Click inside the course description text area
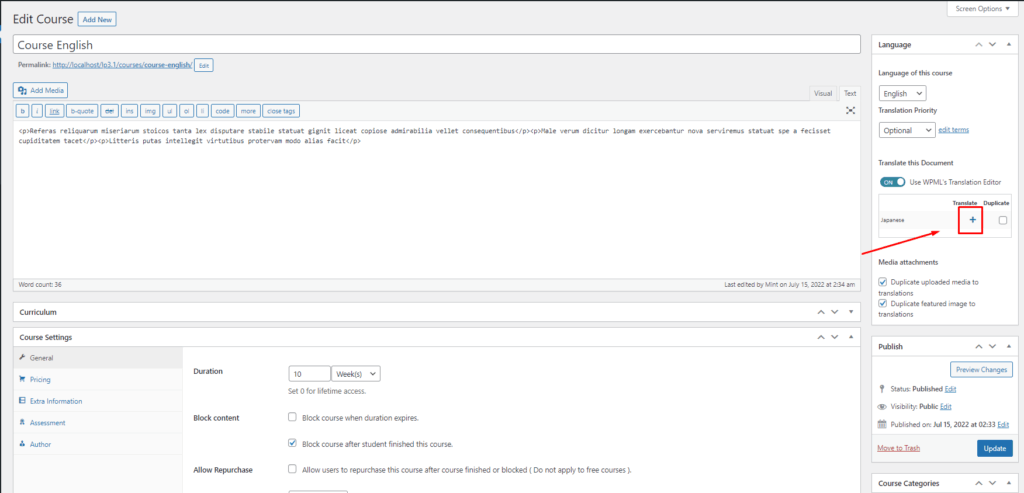 [436, 199]
